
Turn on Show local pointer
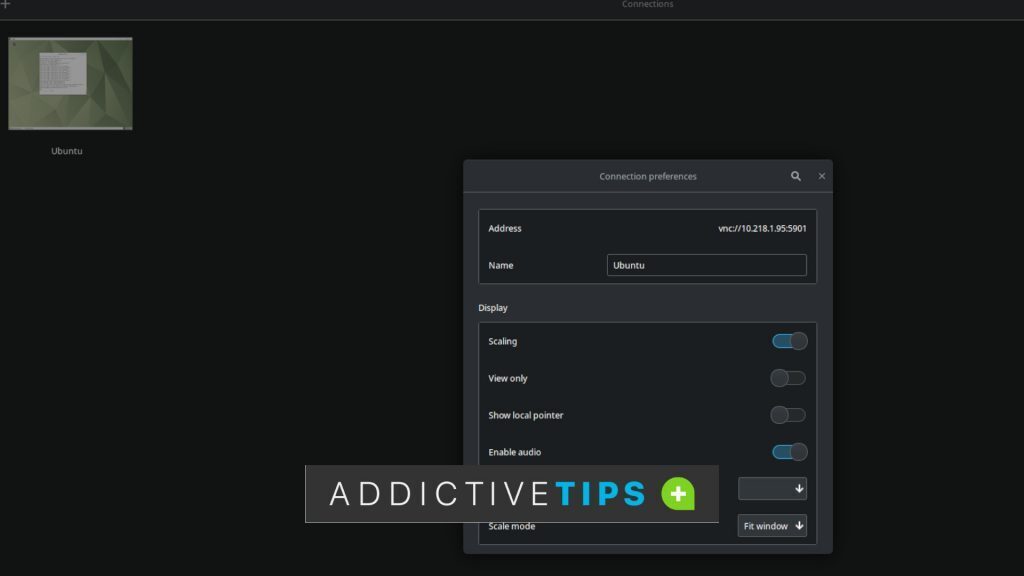(x=789, y=414)
